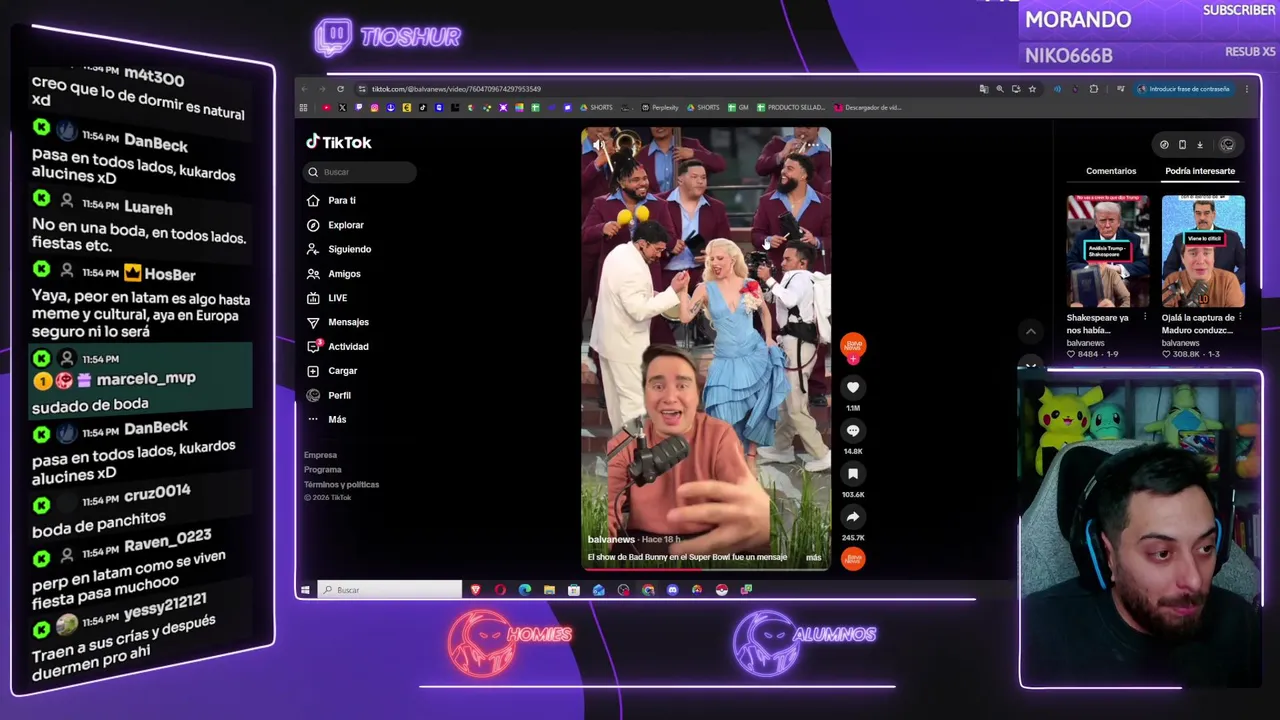Open the browser extensions puzzle icon
1280x720 pixels.
pyautogui.click(x=1094, y=89)
